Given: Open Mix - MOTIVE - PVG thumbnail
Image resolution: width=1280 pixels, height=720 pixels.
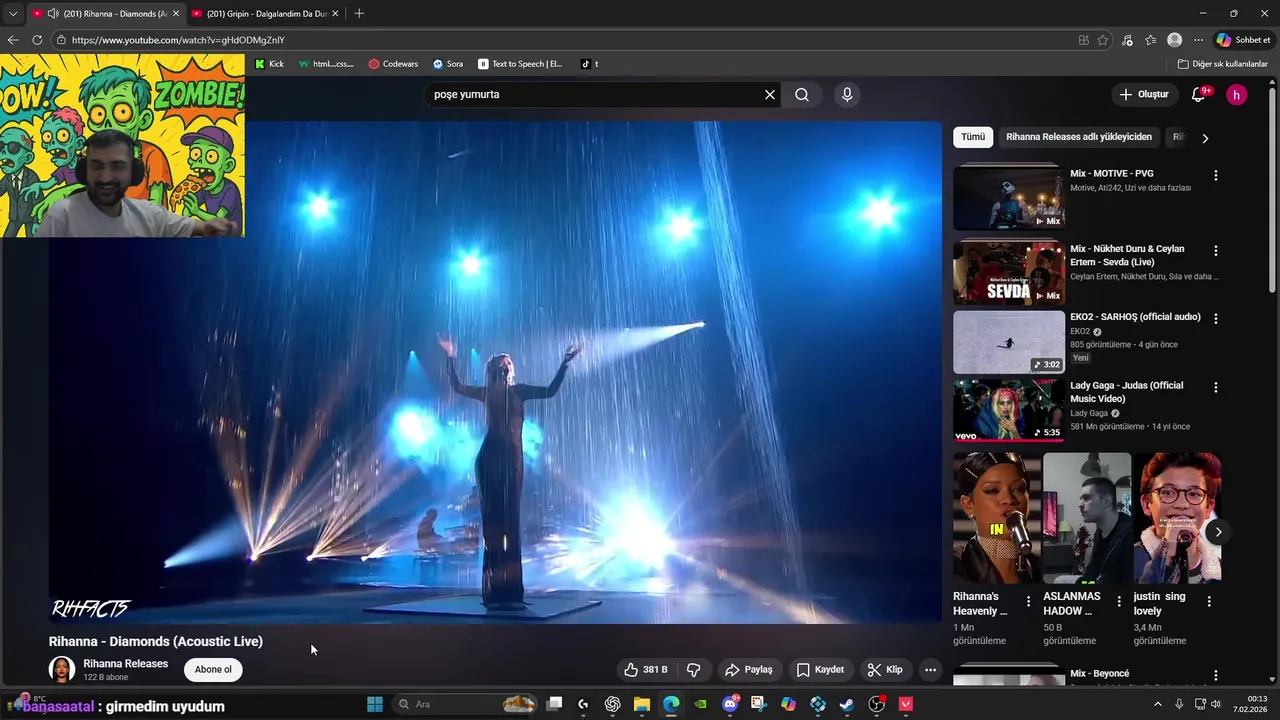Looking at the screenshot, I should (1009, 198).
